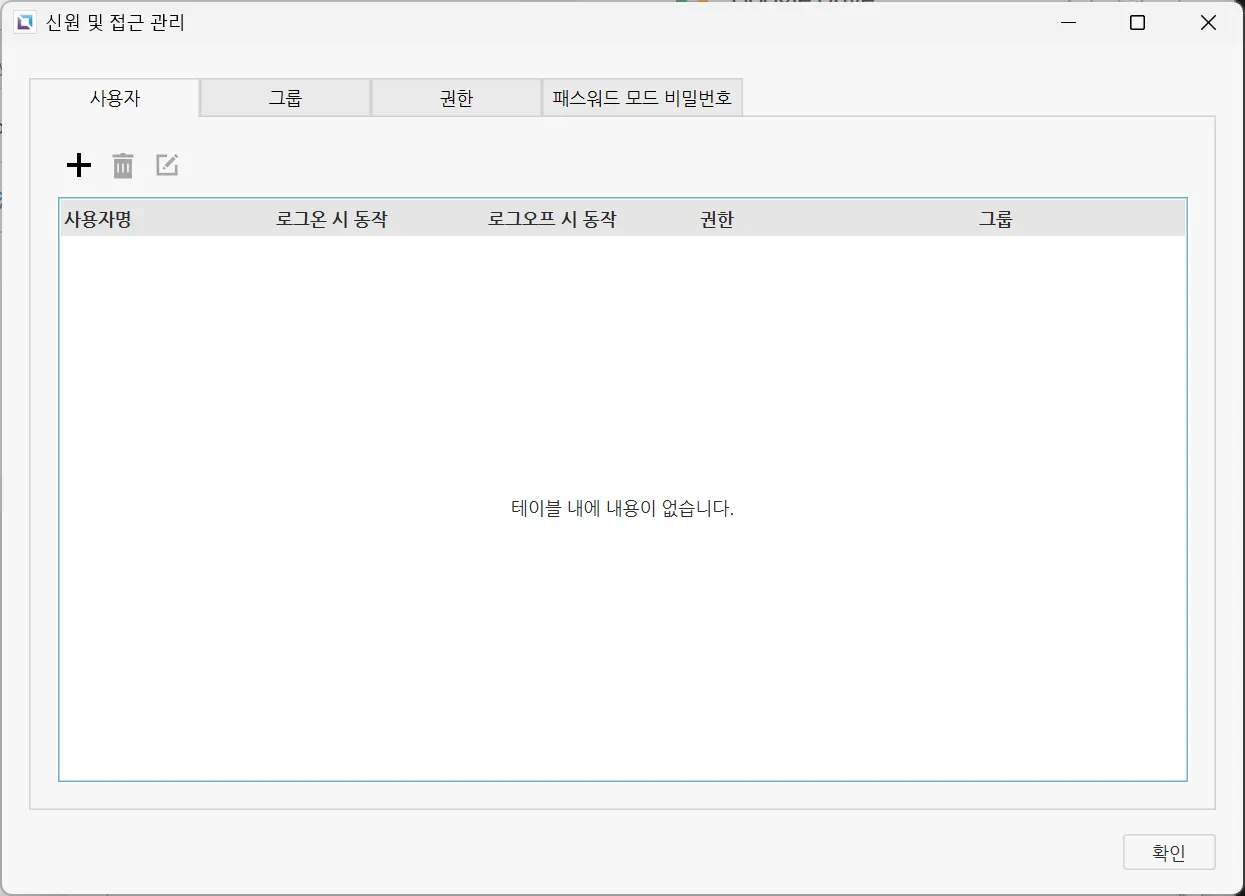Viewport: 1245px width, 896px height.
Task: Click the empty table message text
Action: coord(622,509)
